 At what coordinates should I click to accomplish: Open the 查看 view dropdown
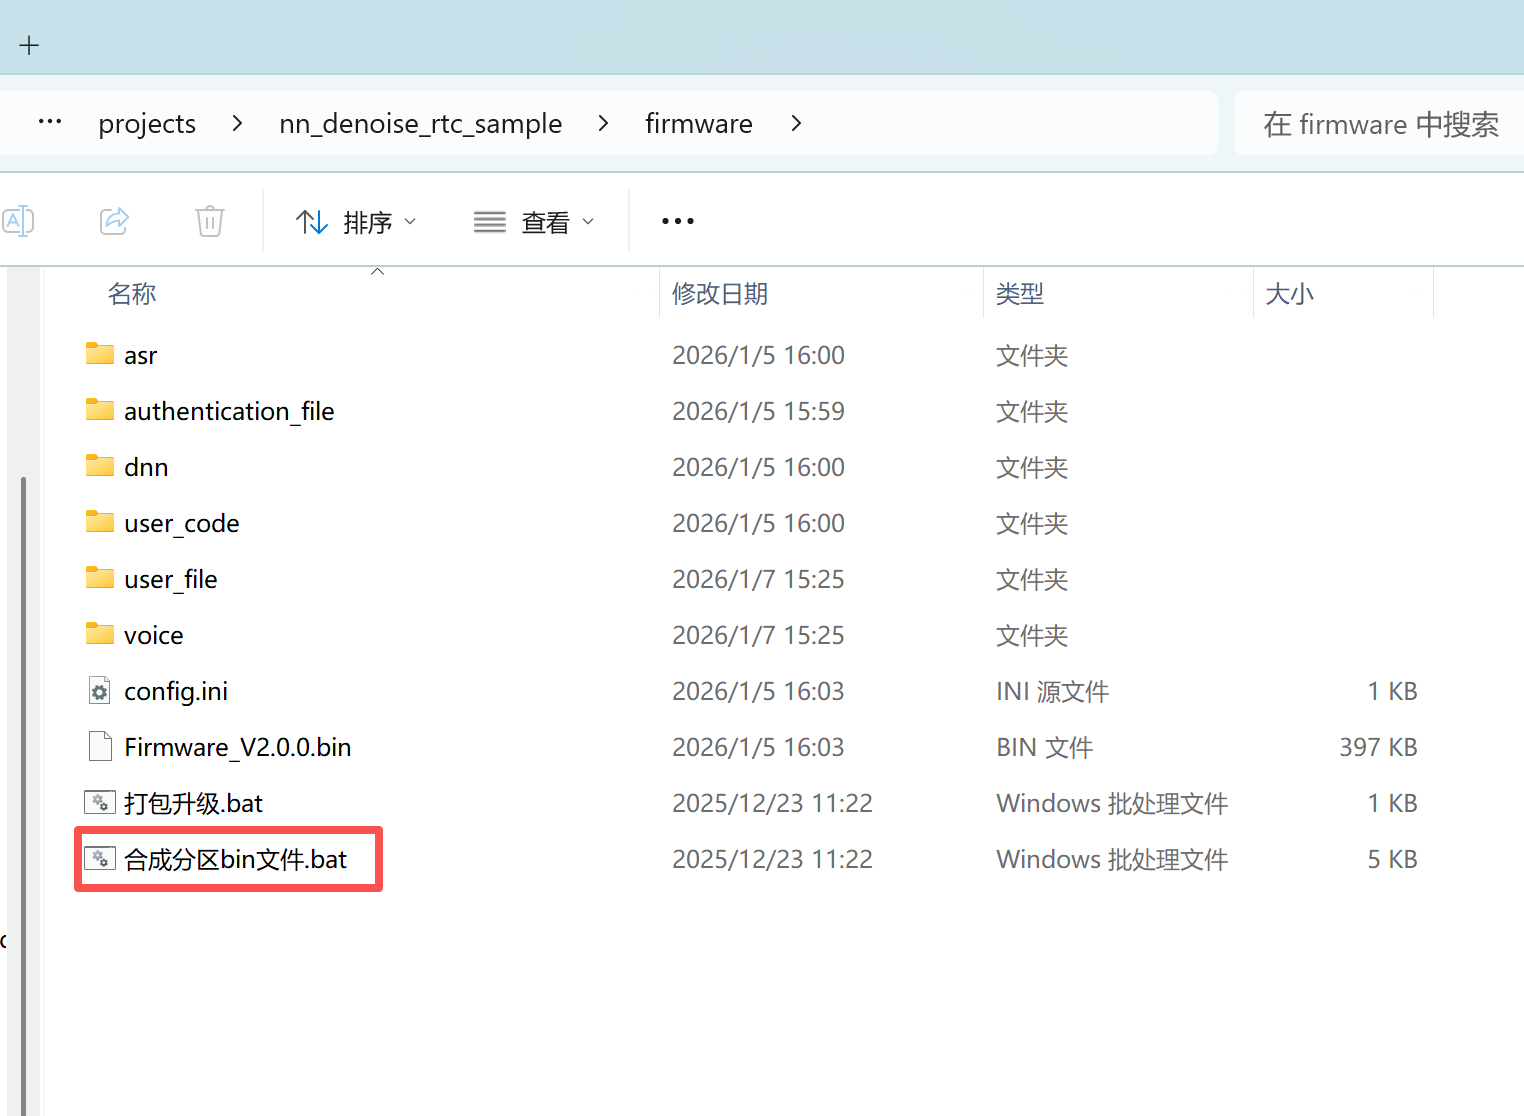click(534, 222)
